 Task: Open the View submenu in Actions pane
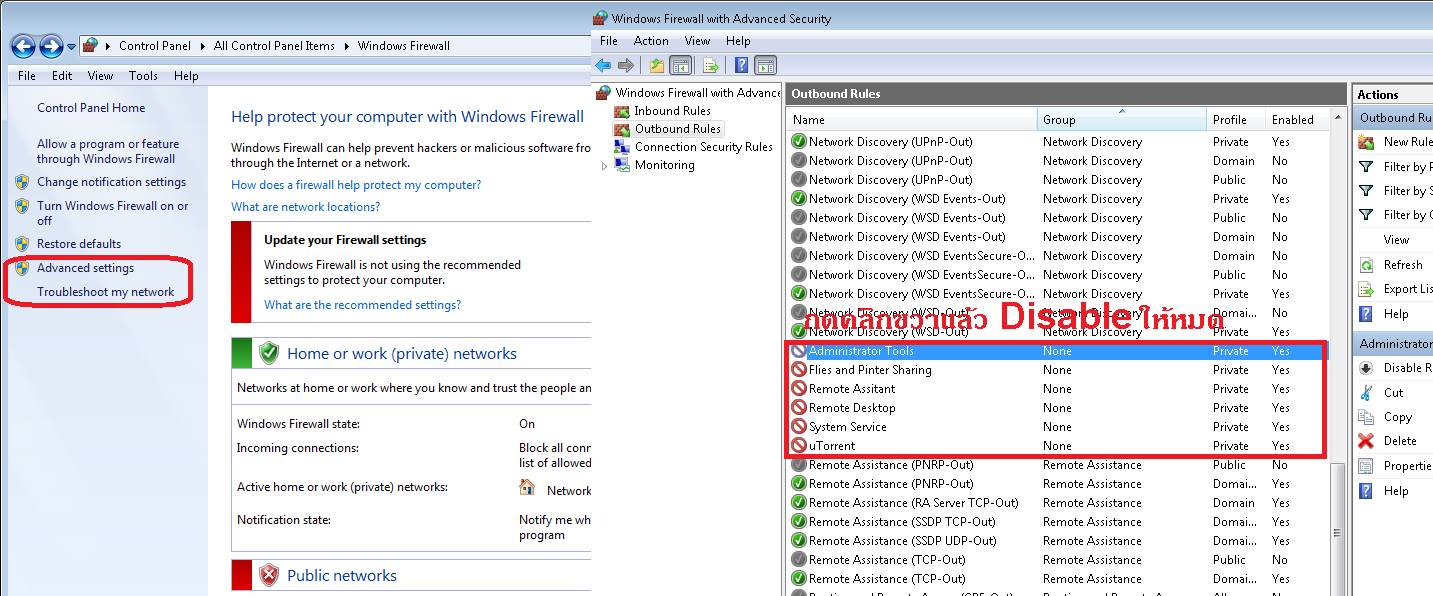(x=1396, y=240)
